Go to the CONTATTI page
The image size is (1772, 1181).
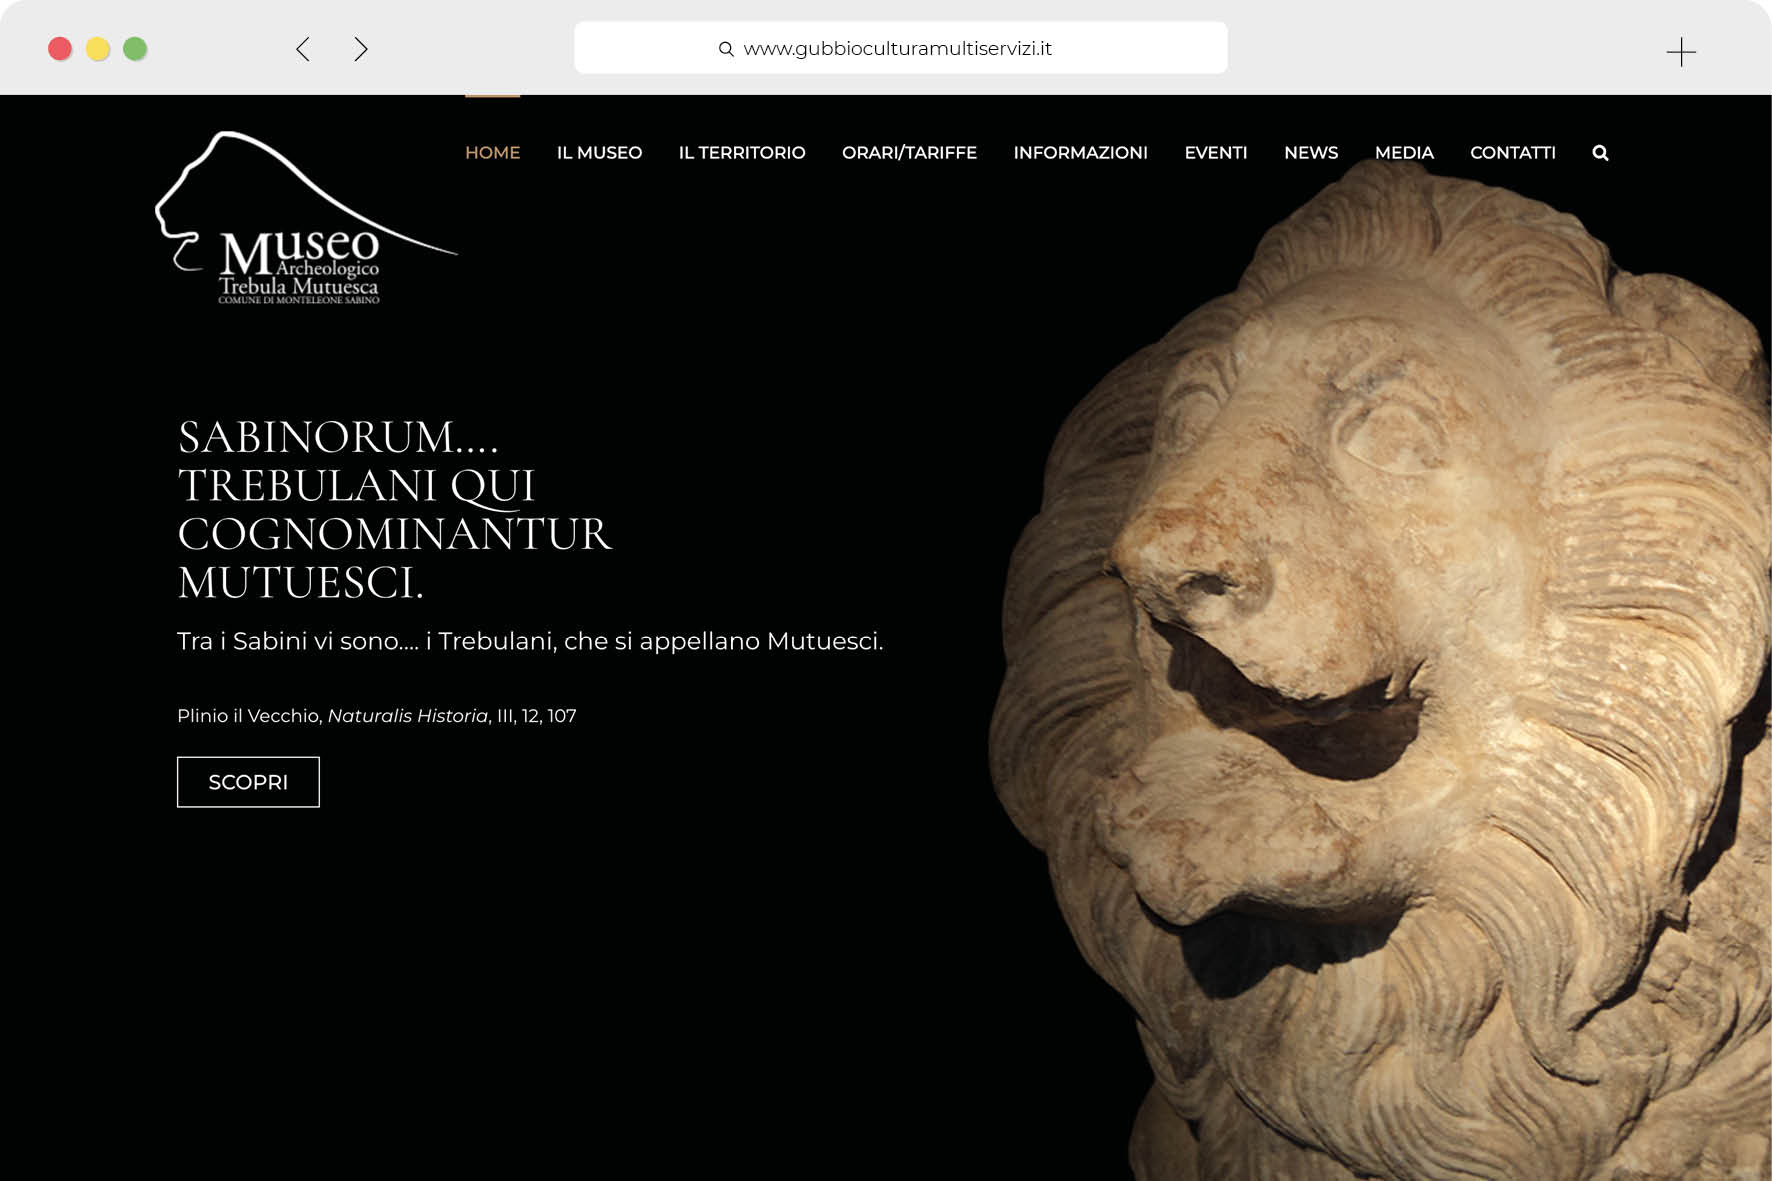(x=1513, y=153)
